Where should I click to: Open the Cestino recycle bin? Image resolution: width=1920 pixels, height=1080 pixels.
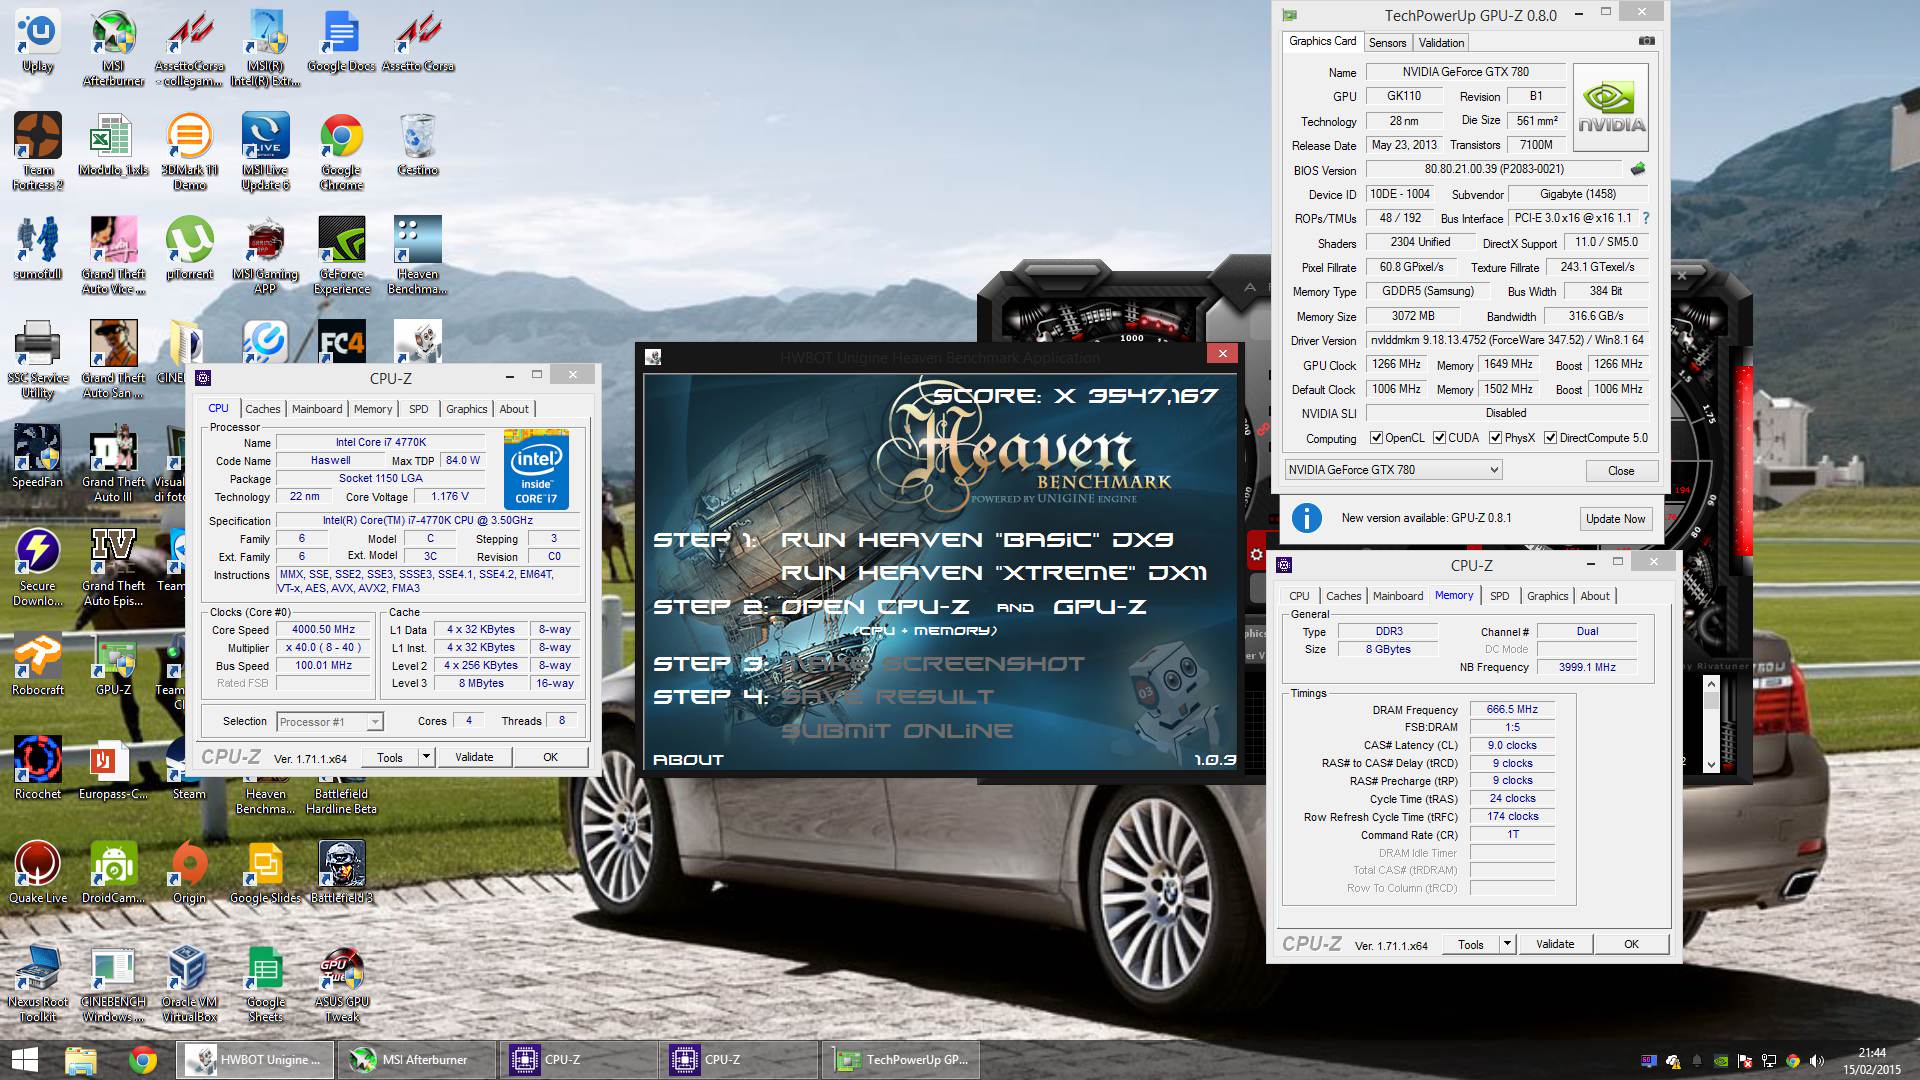(417, 145)
